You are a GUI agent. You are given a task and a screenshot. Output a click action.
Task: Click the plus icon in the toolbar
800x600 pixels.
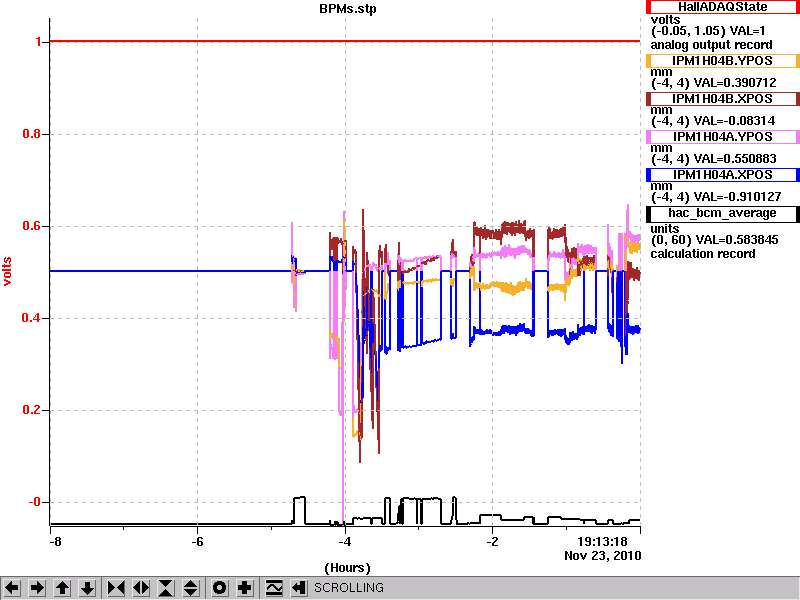coord(245,588)
